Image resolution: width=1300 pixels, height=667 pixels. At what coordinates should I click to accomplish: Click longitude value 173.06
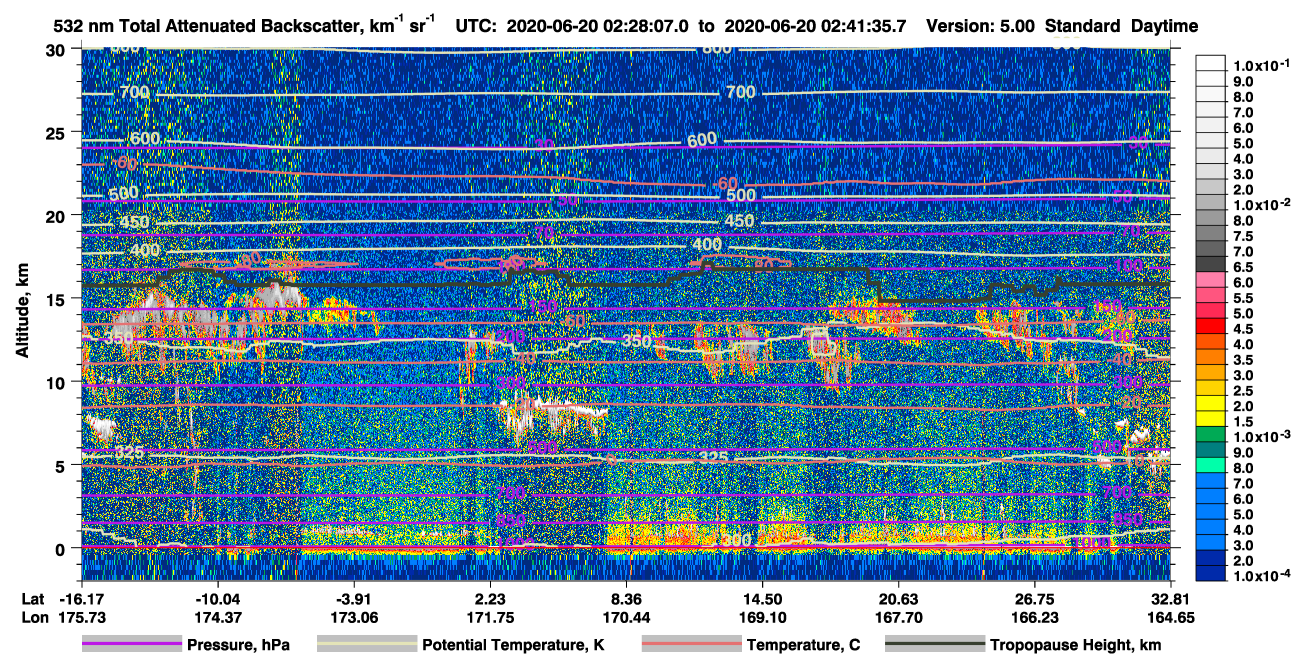355,618
